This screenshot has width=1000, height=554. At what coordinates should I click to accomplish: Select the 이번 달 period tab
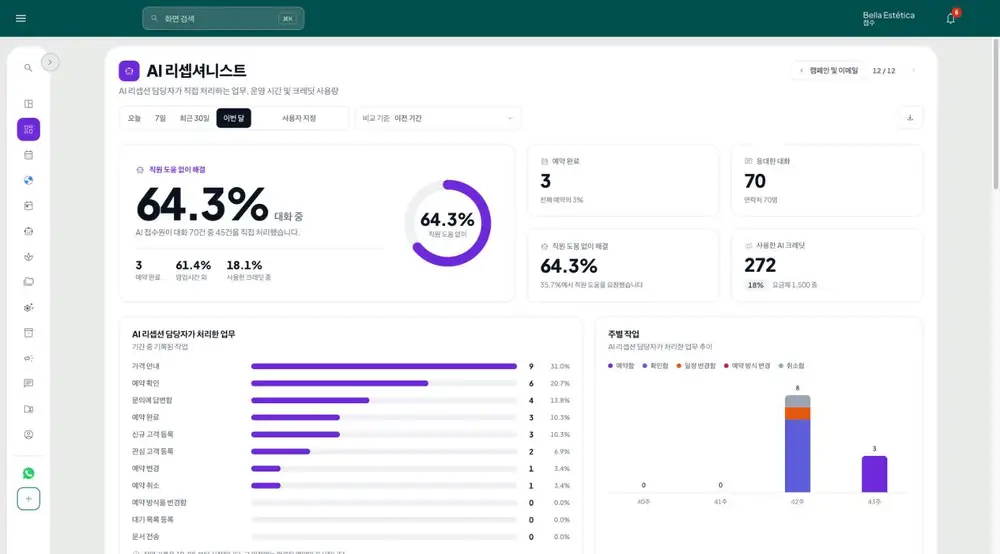(233, 118)
